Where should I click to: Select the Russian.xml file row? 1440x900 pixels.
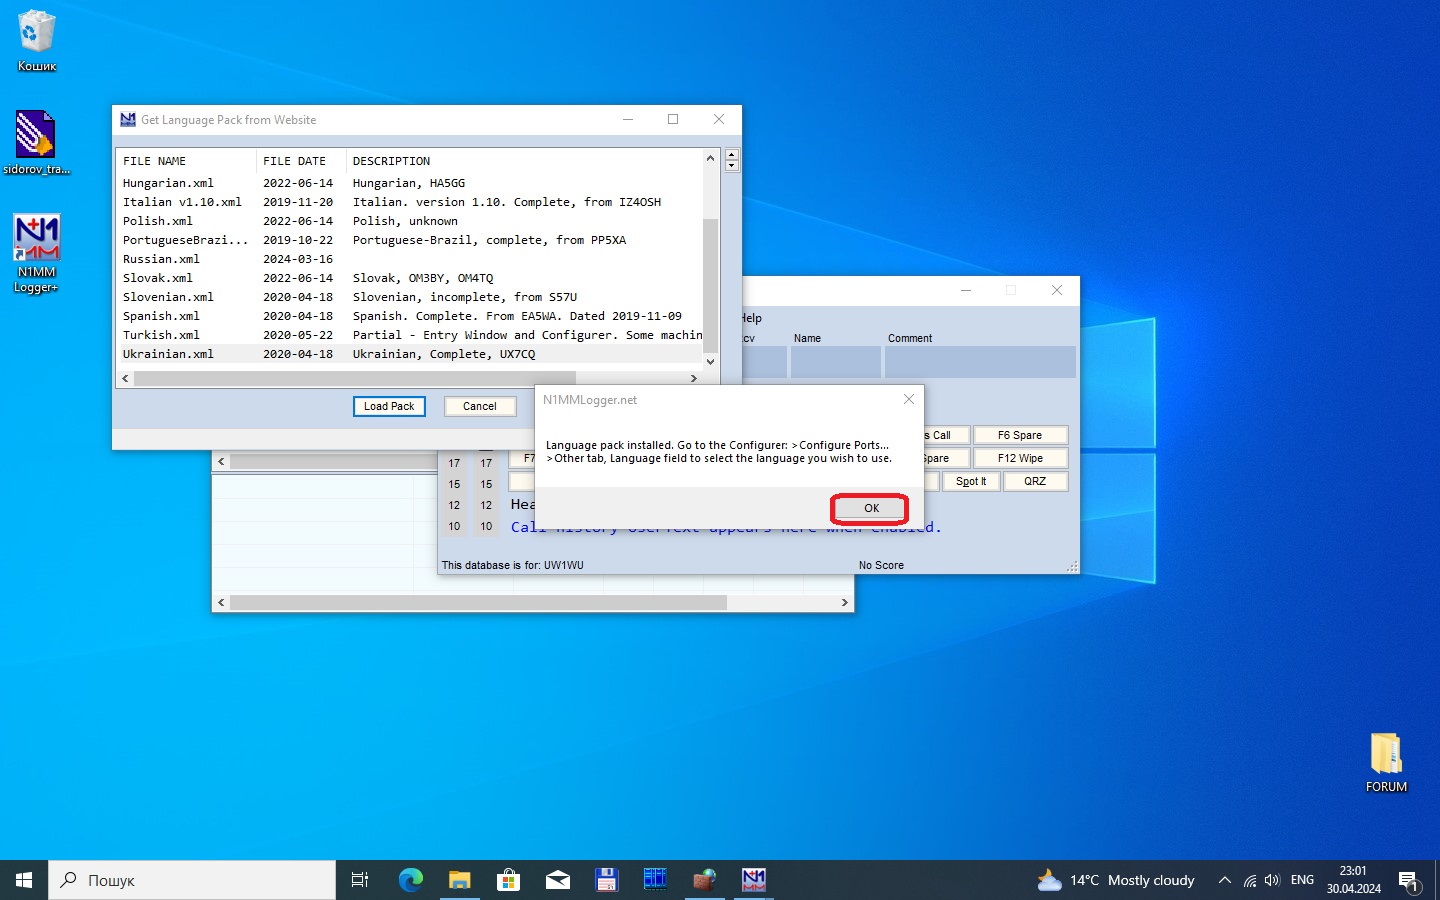coord(410,259)
